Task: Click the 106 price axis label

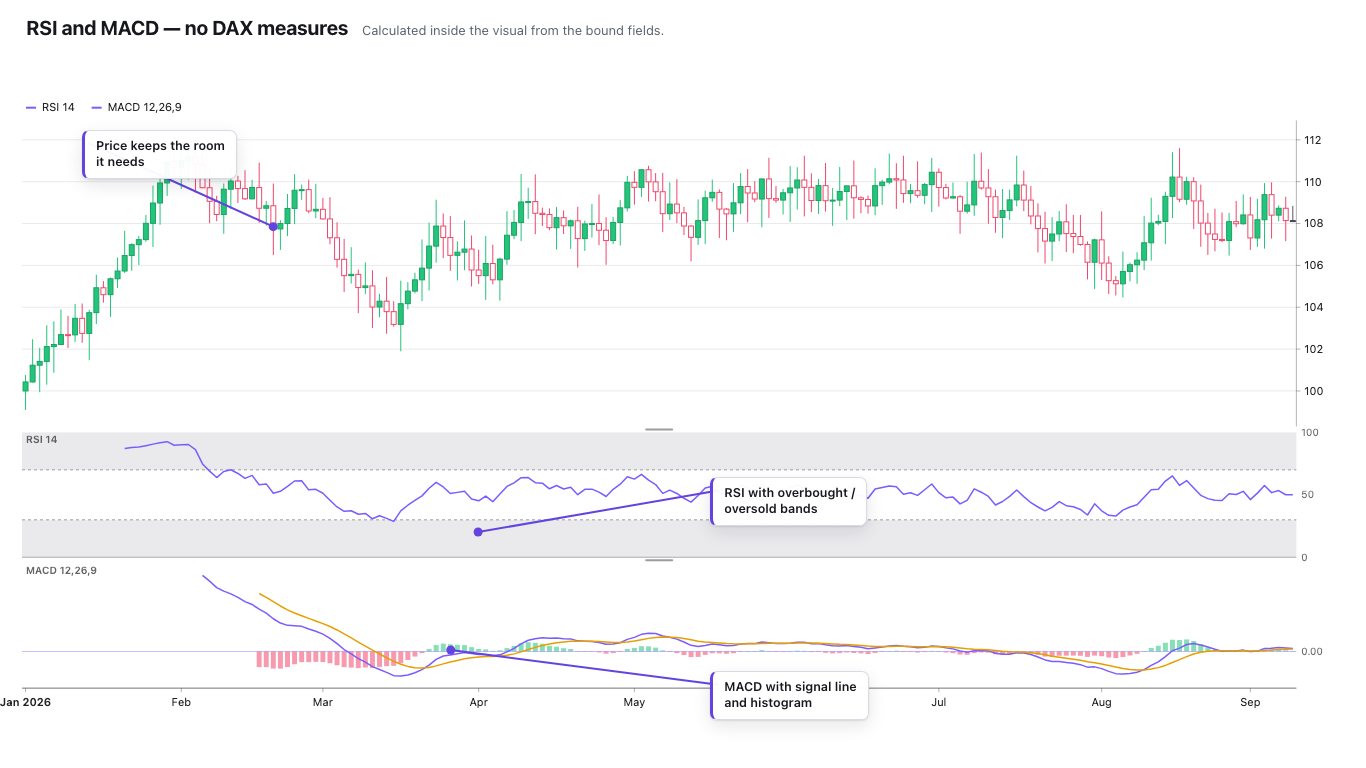Action: coord(1312,265)
